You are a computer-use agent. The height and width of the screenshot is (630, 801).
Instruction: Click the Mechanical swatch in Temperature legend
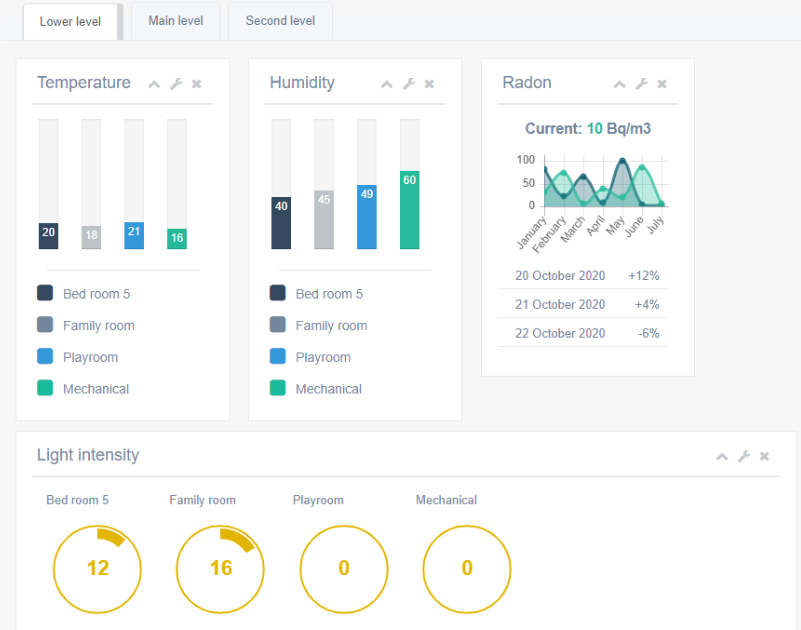(45, 388)
